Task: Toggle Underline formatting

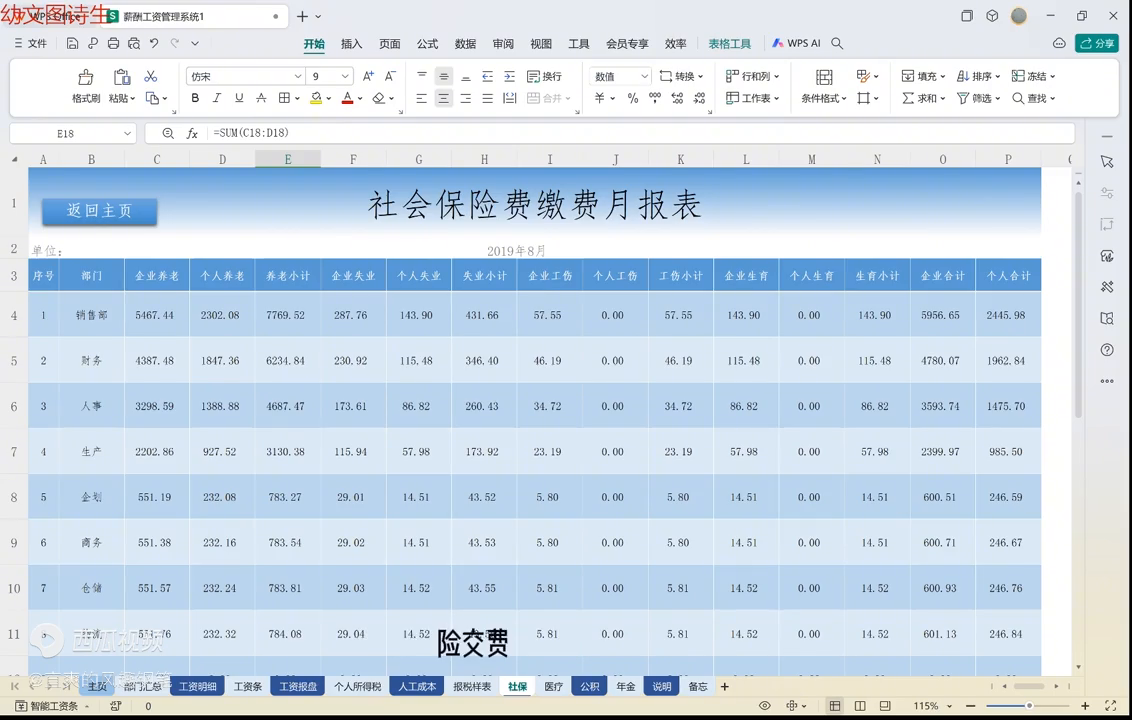Action: [239, 98]
